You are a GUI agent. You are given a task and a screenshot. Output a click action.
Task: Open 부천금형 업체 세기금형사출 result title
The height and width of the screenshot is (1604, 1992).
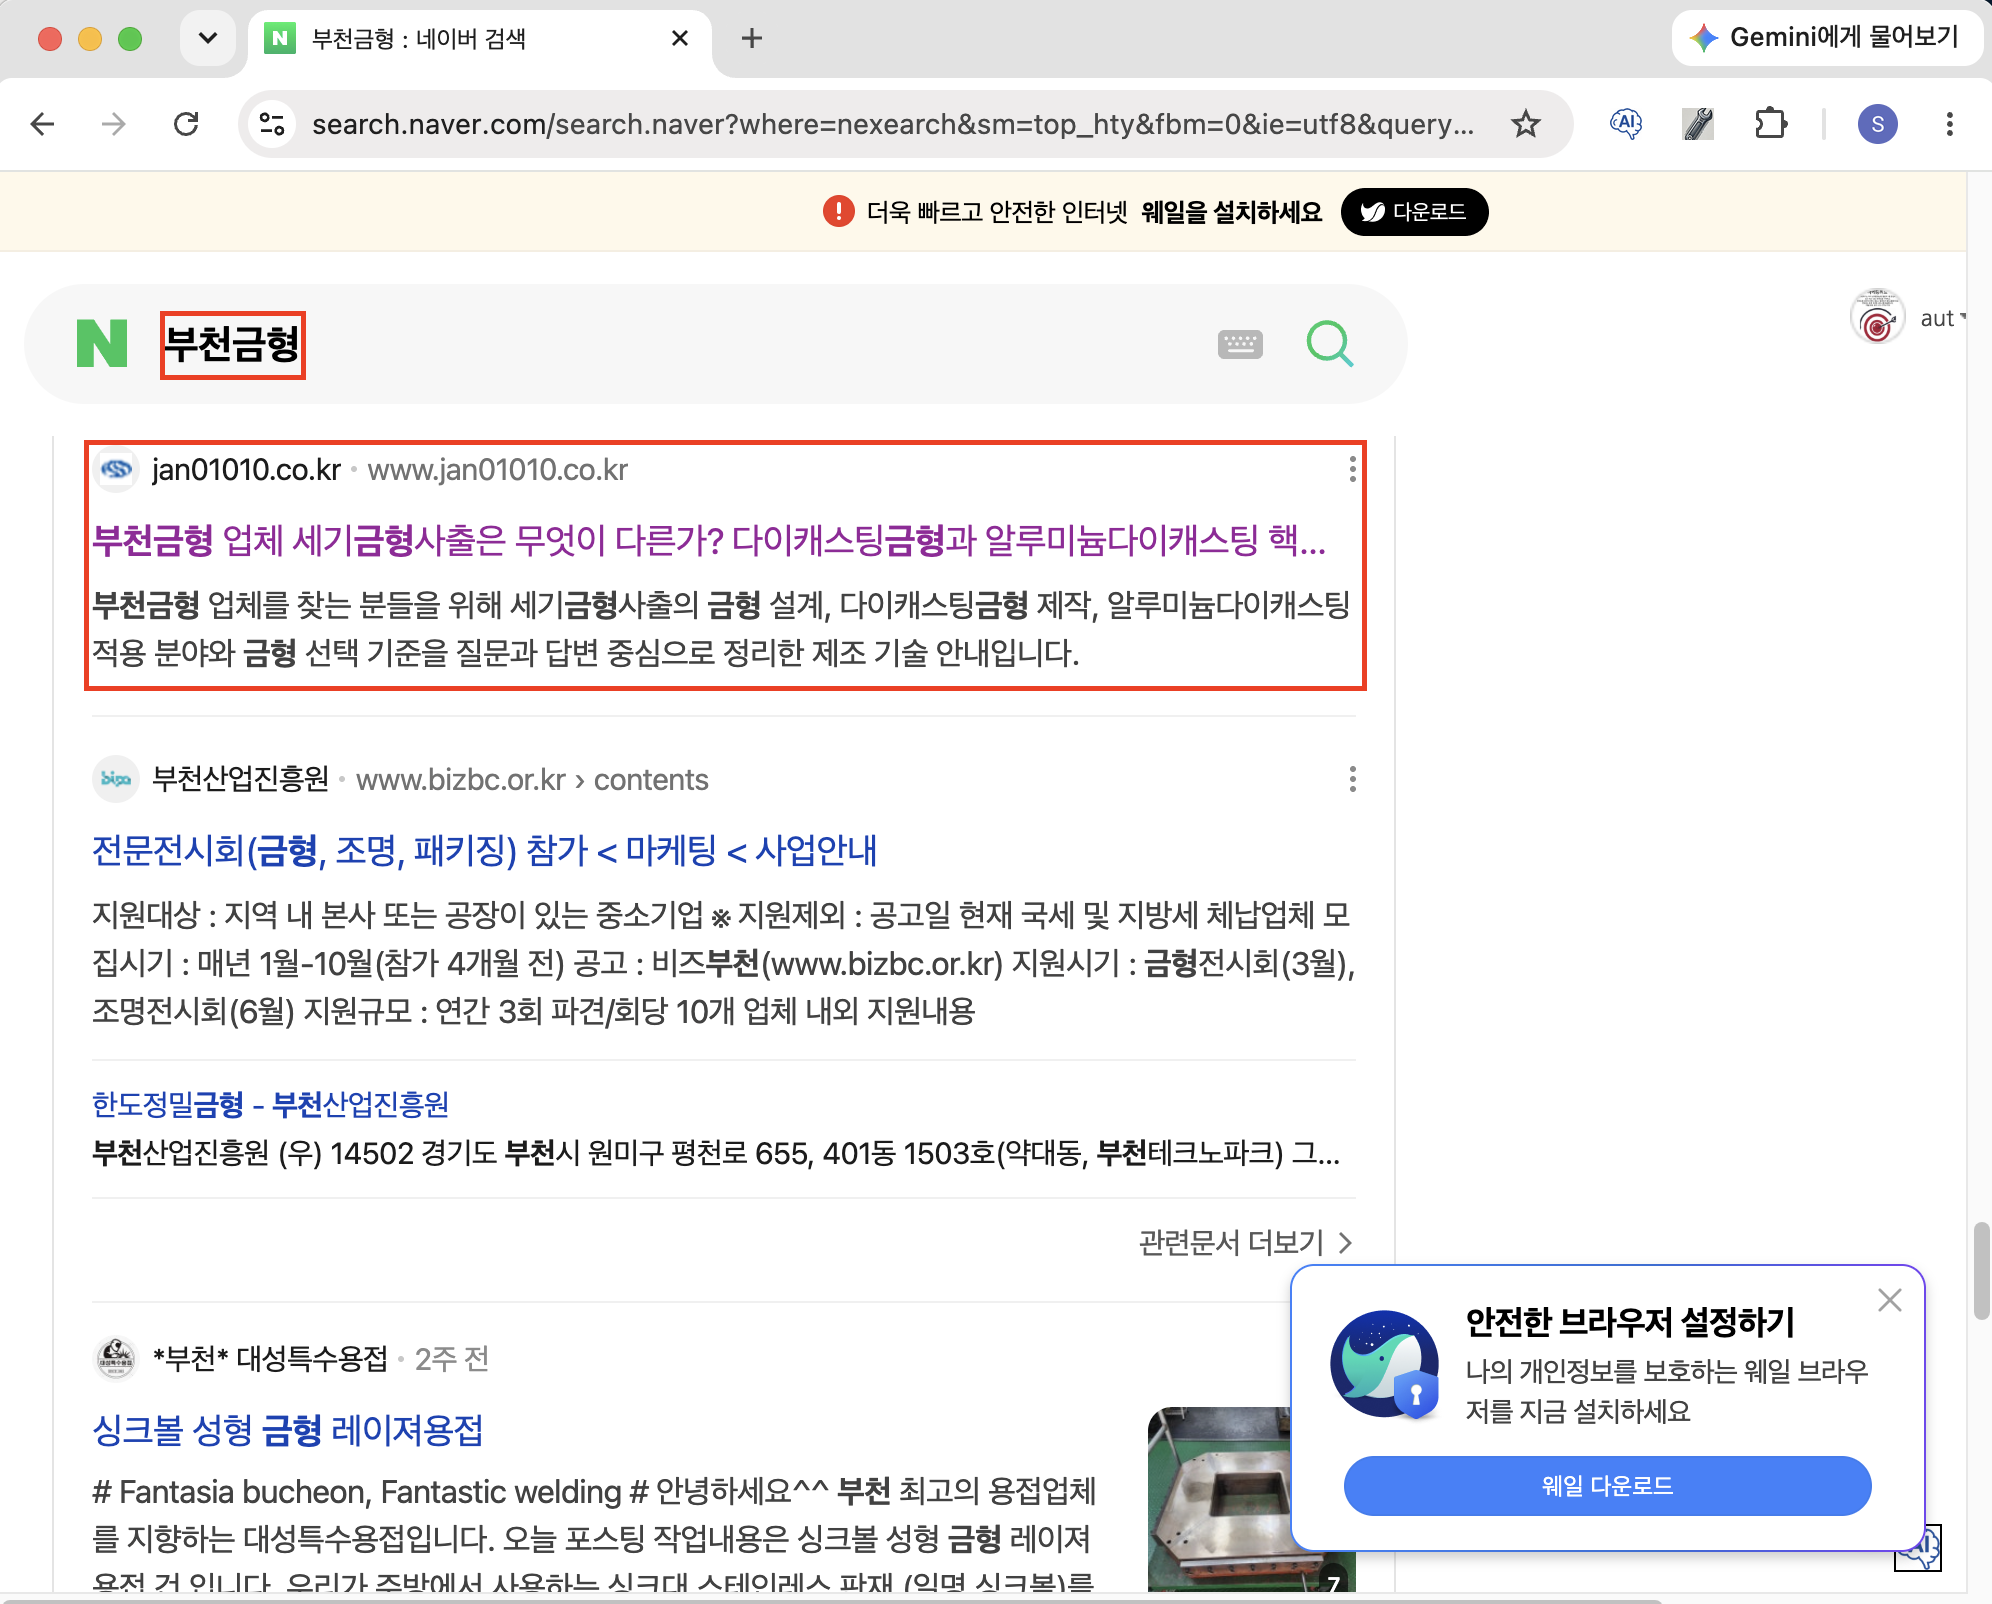[710, 541]
